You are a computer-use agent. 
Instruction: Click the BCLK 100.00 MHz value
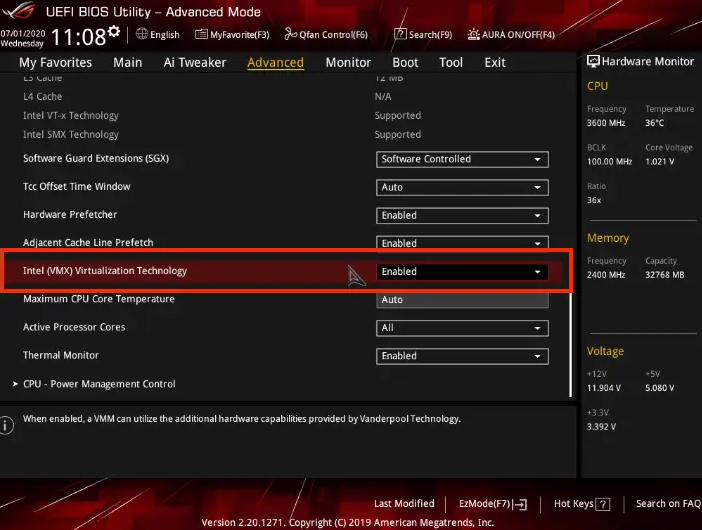[609, 162]
